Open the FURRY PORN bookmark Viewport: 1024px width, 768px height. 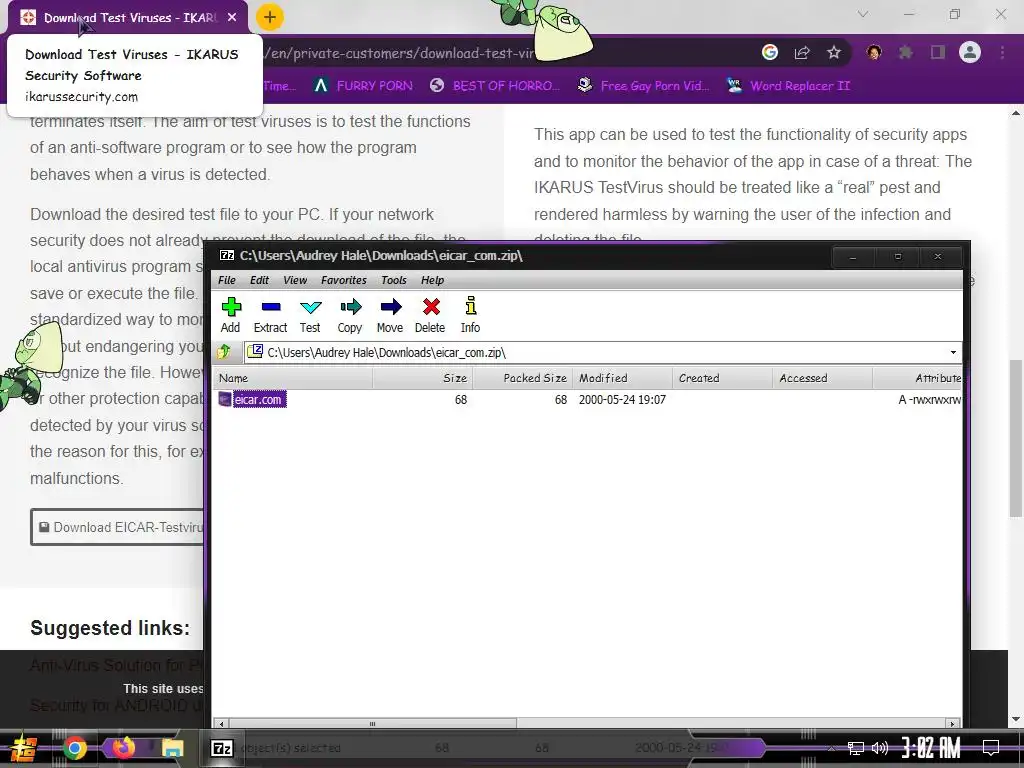click(364, 86)
